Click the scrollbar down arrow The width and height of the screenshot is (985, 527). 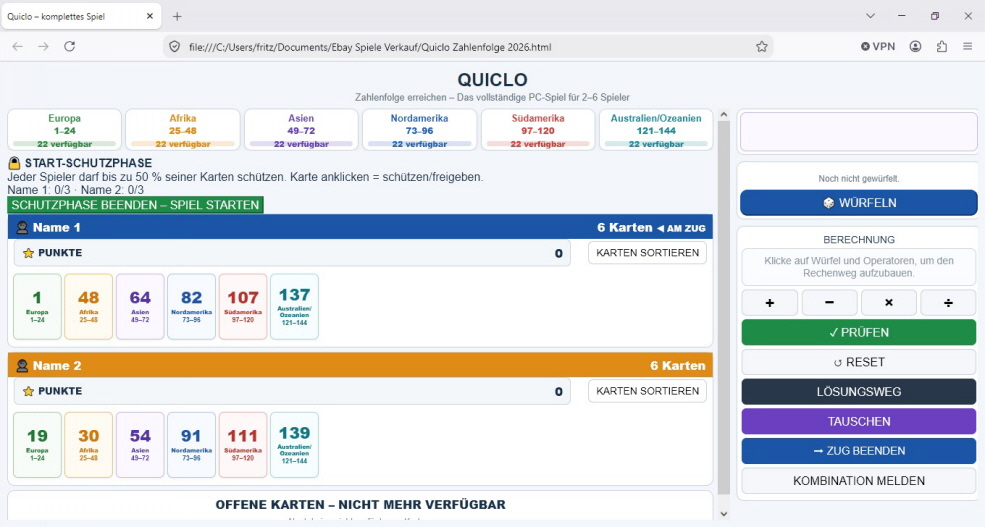[723, 514]
